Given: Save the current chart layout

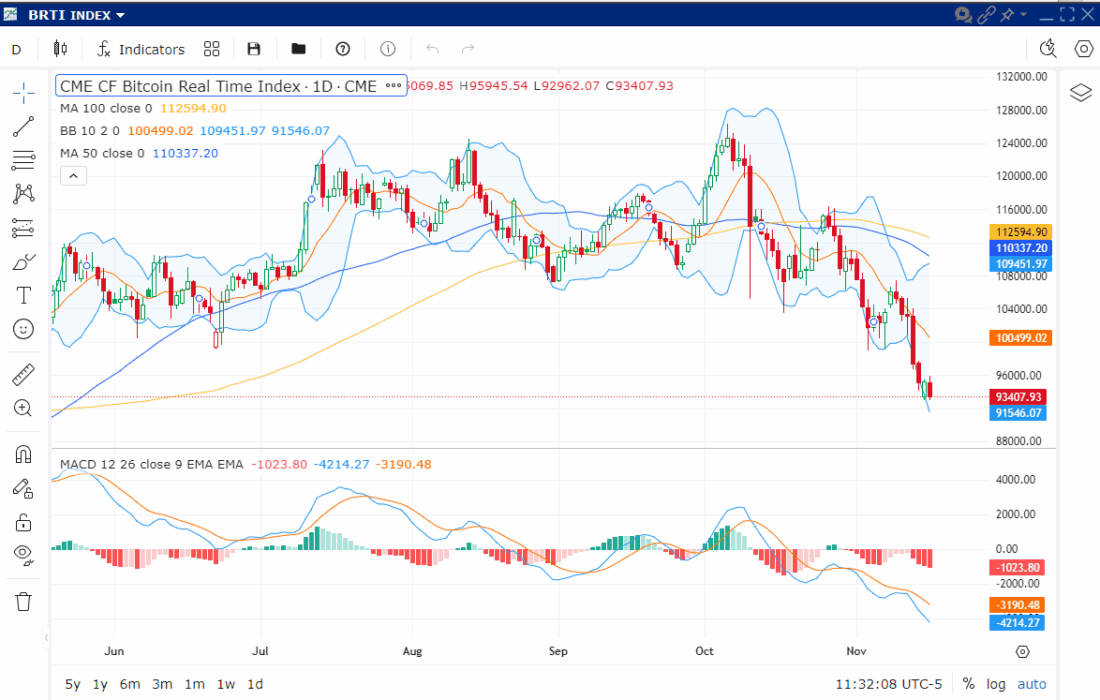Looking at the screenshot, I should coord(253,48).
